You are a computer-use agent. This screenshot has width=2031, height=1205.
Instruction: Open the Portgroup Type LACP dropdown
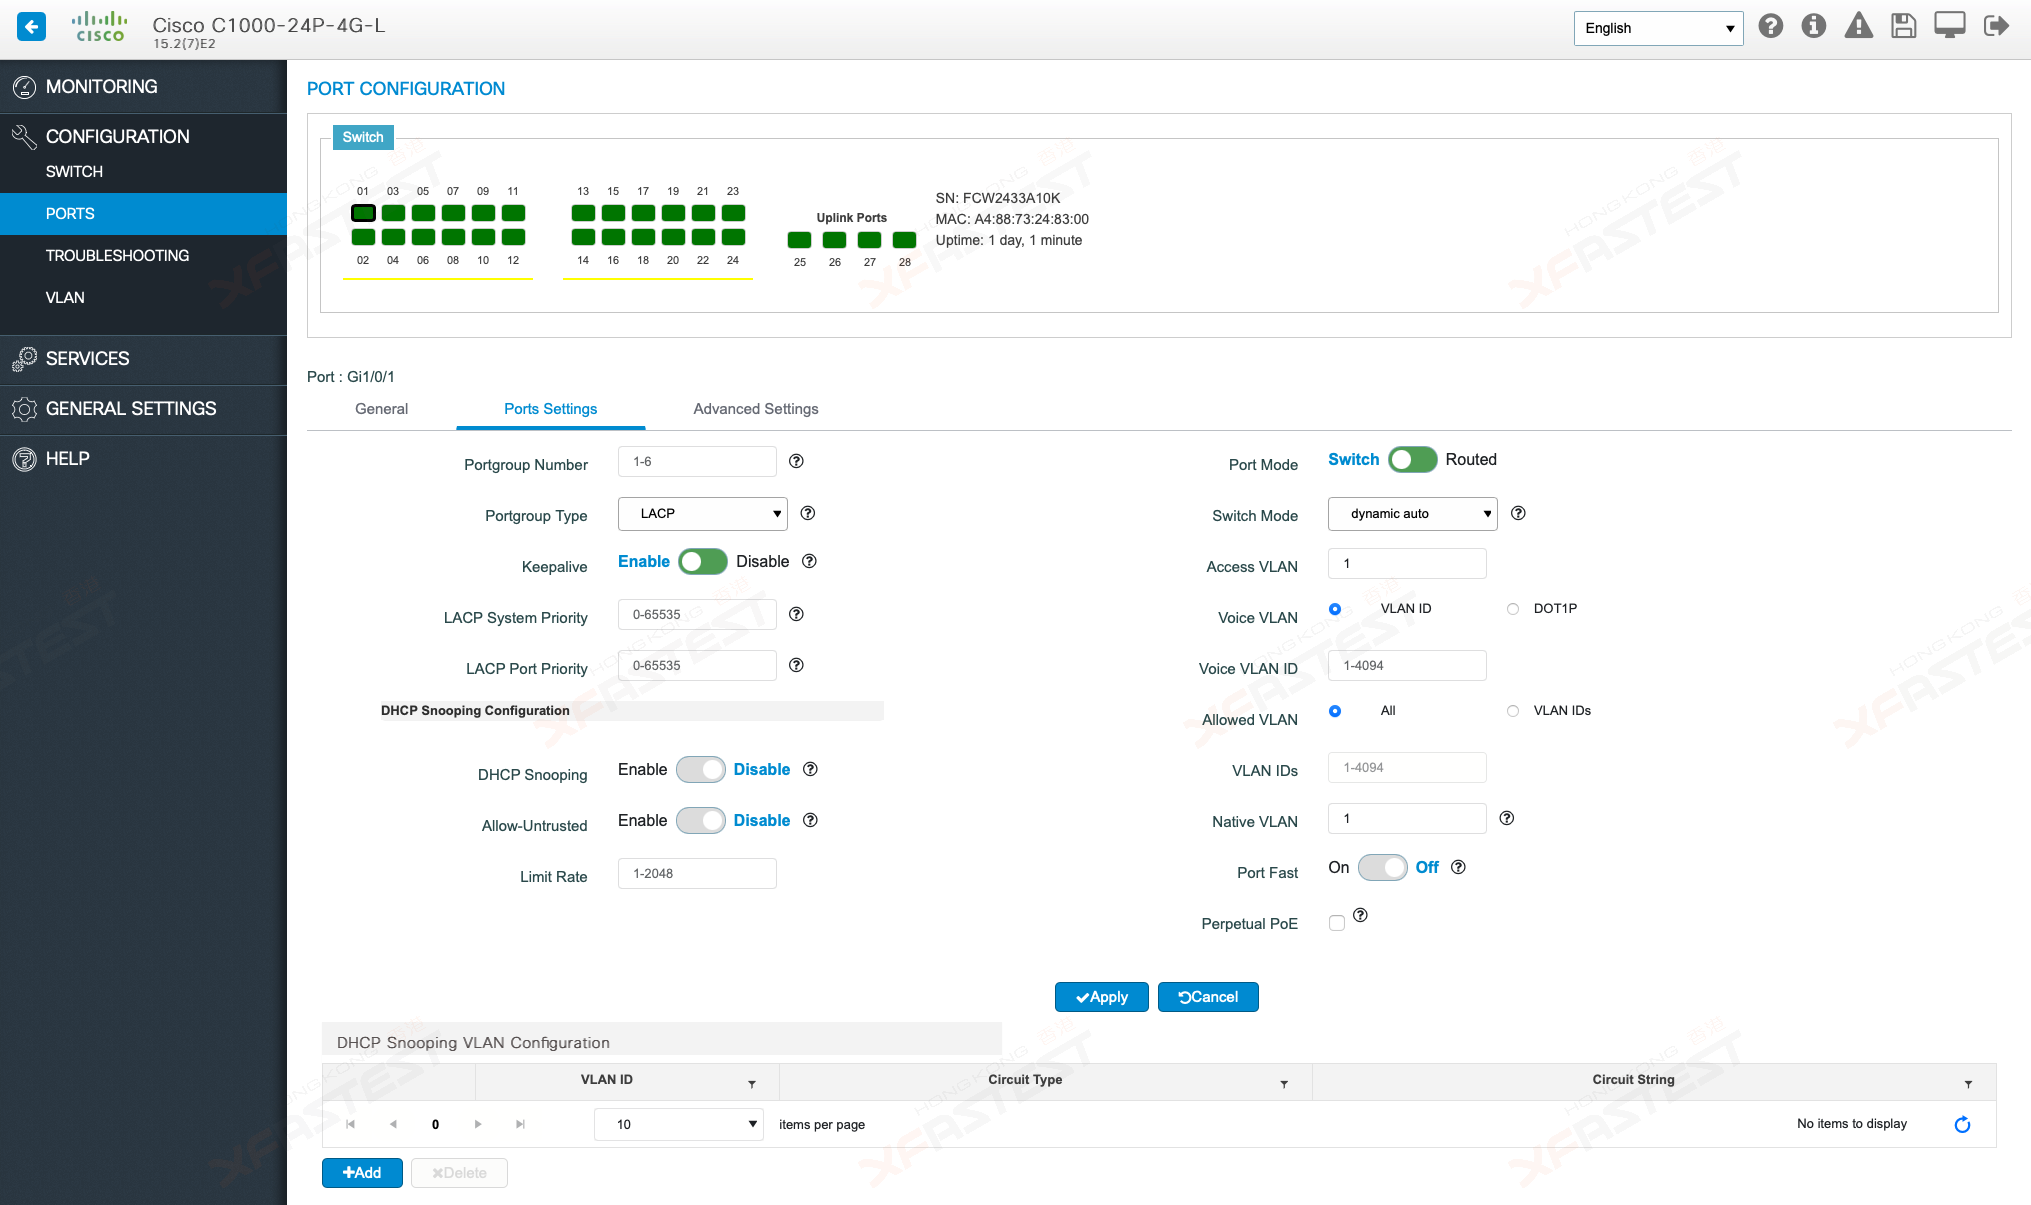pos(702,514)
